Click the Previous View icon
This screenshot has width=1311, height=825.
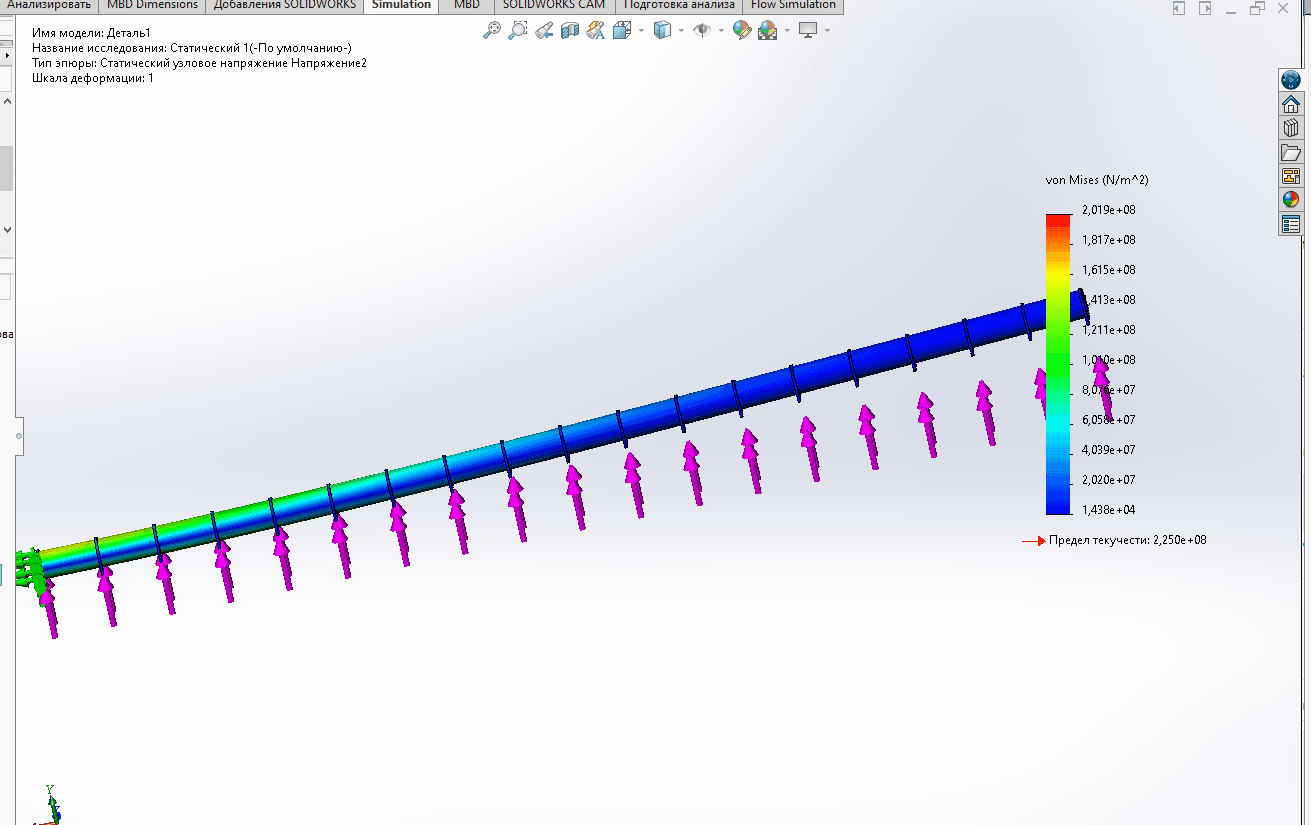coord(544,30)
